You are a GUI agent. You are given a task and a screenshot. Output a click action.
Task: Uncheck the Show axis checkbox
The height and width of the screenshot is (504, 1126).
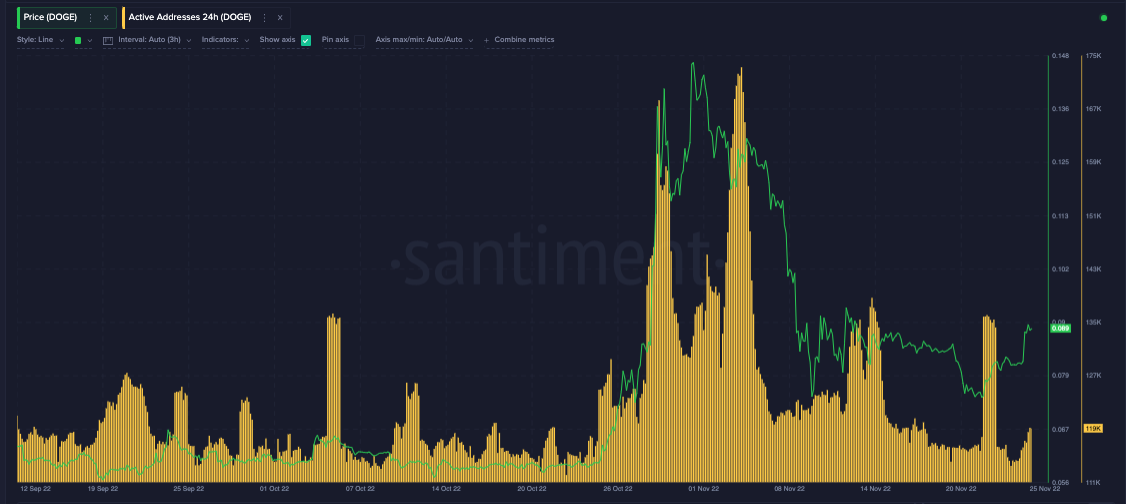coord(306,40)
